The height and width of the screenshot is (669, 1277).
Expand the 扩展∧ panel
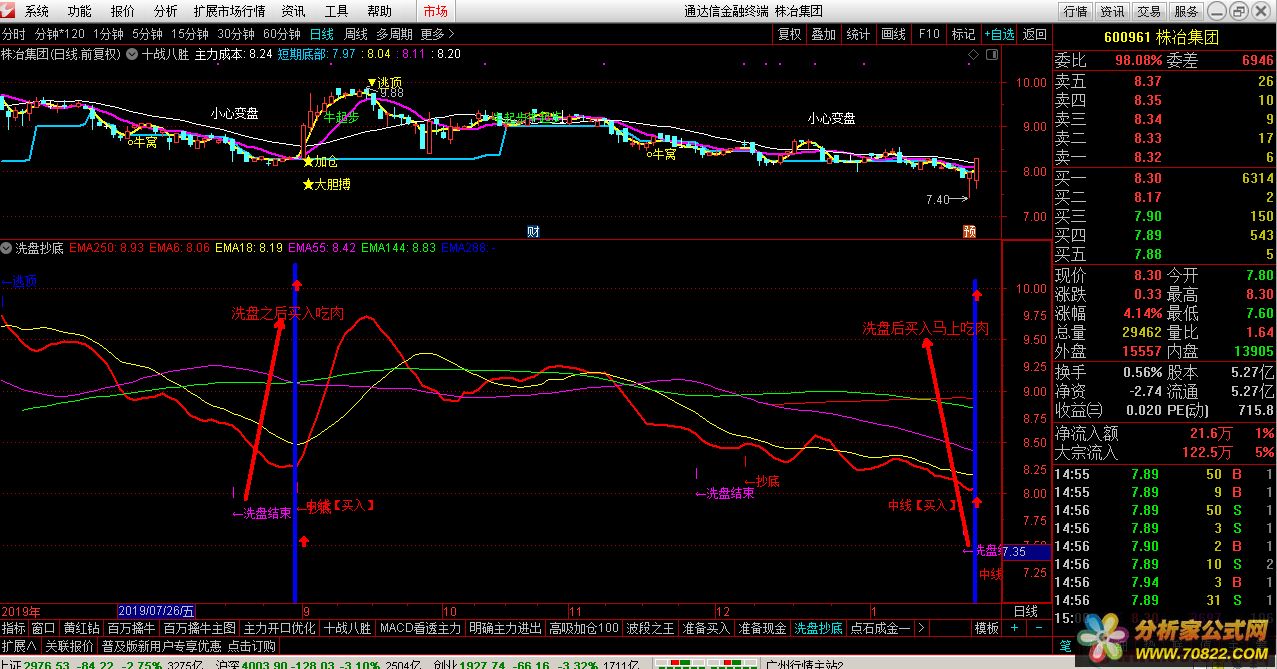click(x=19, y=647)
